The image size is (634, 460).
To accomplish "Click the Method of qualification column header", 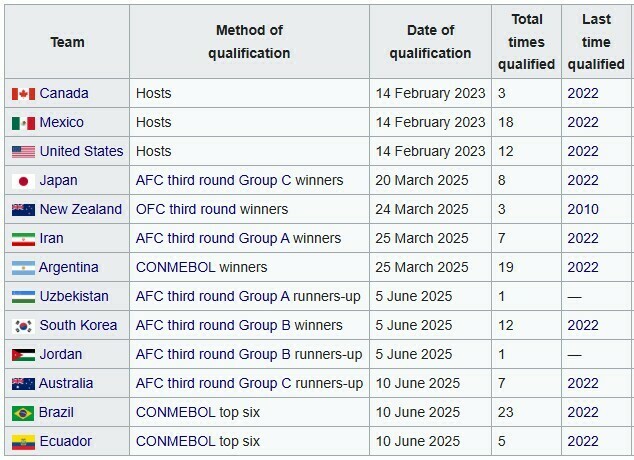I will tap(249, 42).
